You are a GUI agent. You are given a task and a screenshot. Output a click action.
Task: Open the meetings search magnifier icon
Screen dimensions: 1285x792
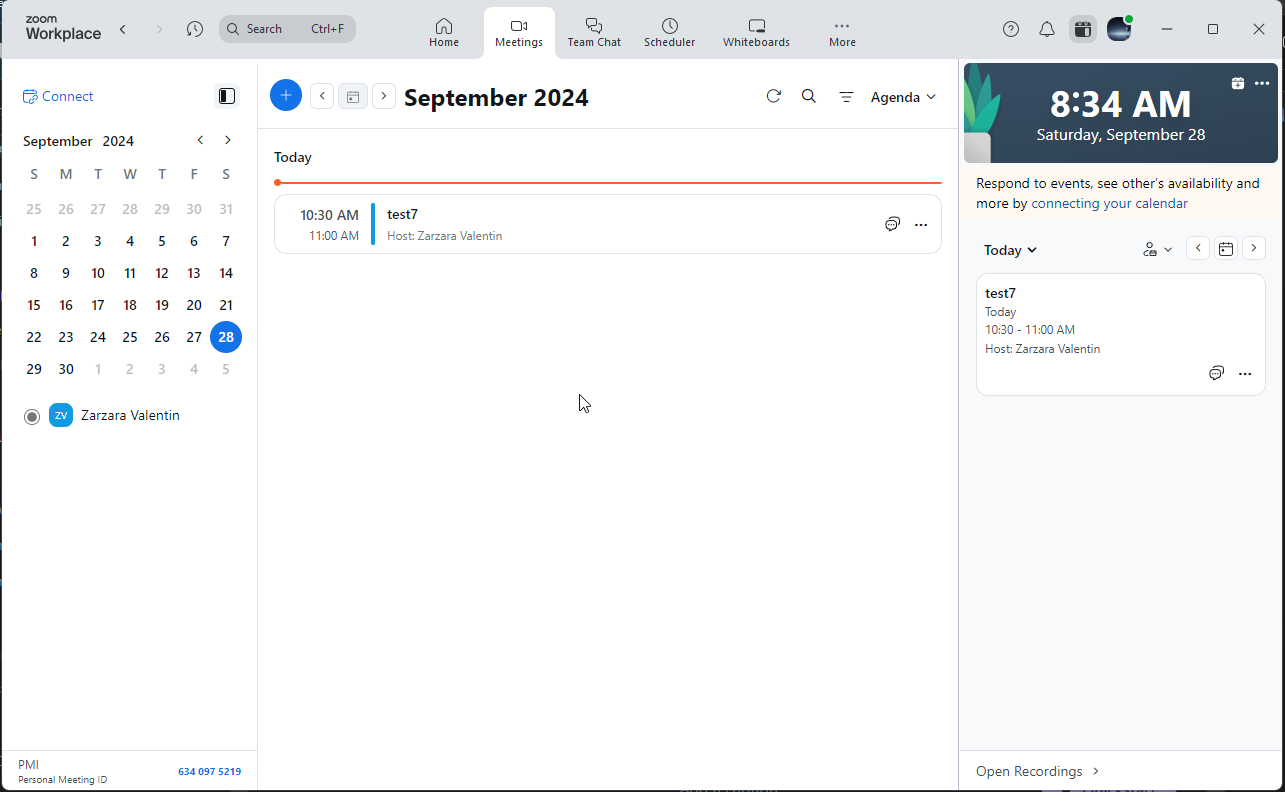tap(809, 97)
